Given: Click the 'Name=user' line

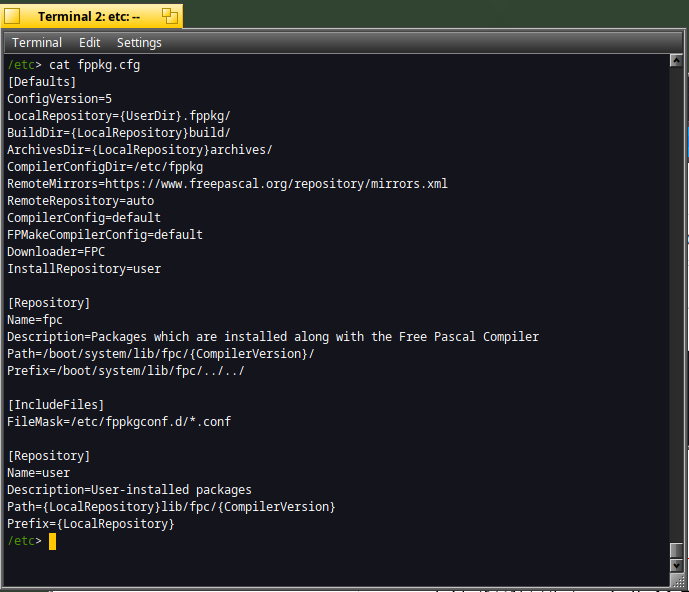Looking at the screenshot, I should click(x=39, y=473).
